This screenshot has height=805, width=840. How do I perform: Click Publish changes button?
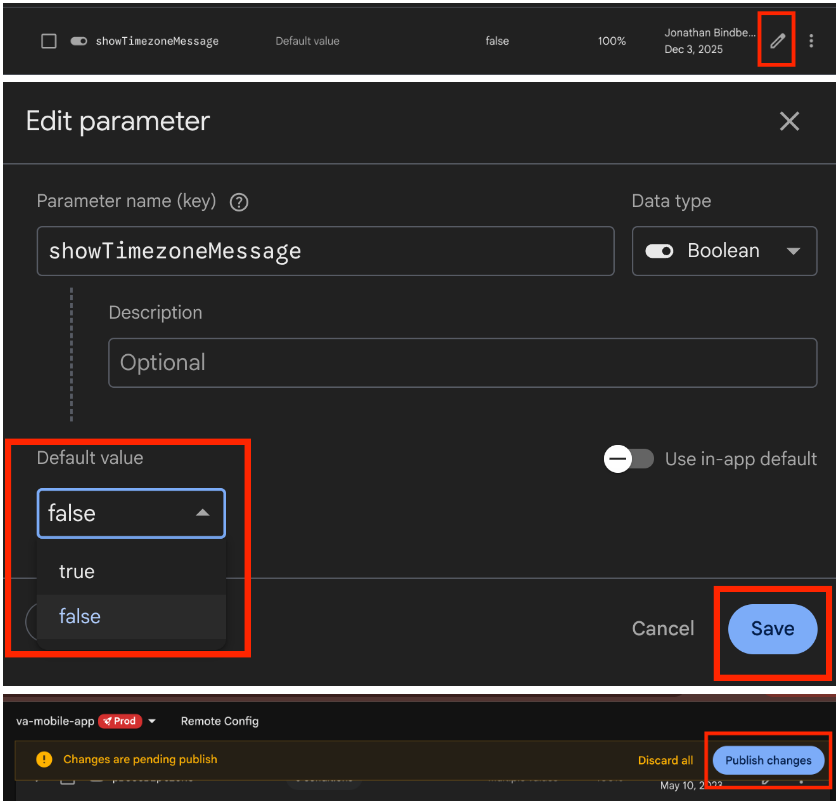tap(768, 760)
